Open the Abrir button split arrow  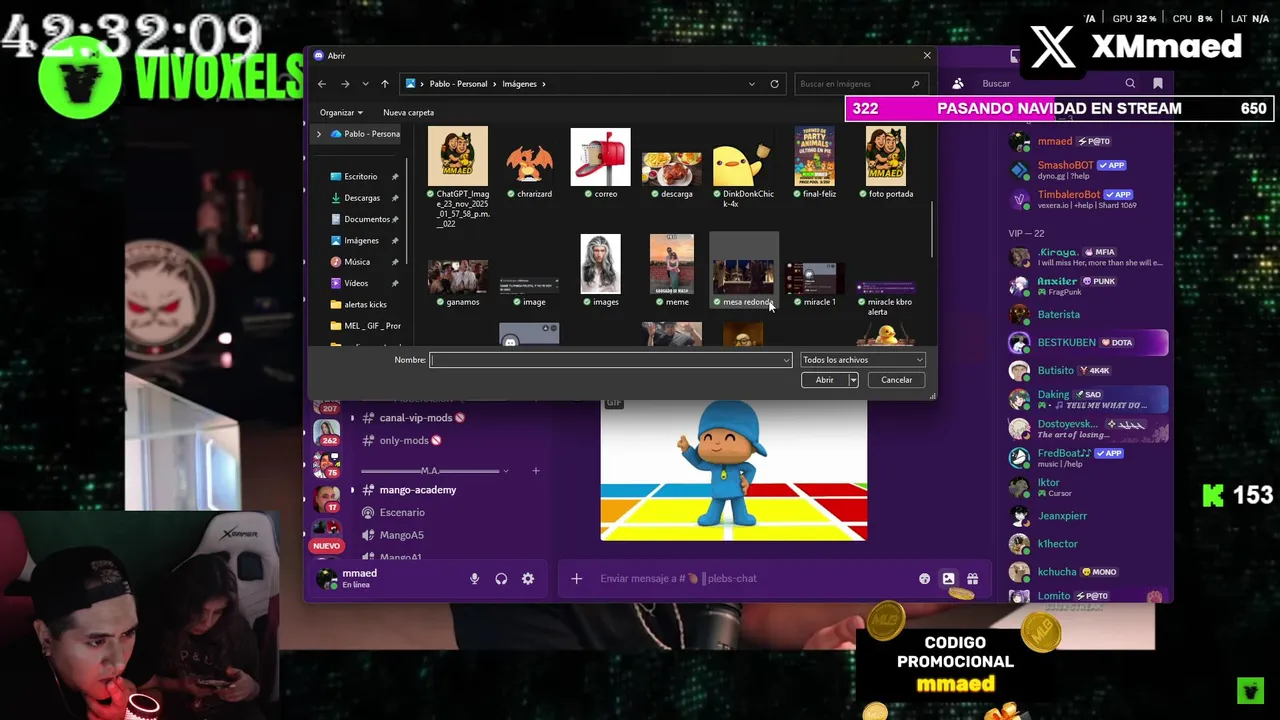point(853,380)
